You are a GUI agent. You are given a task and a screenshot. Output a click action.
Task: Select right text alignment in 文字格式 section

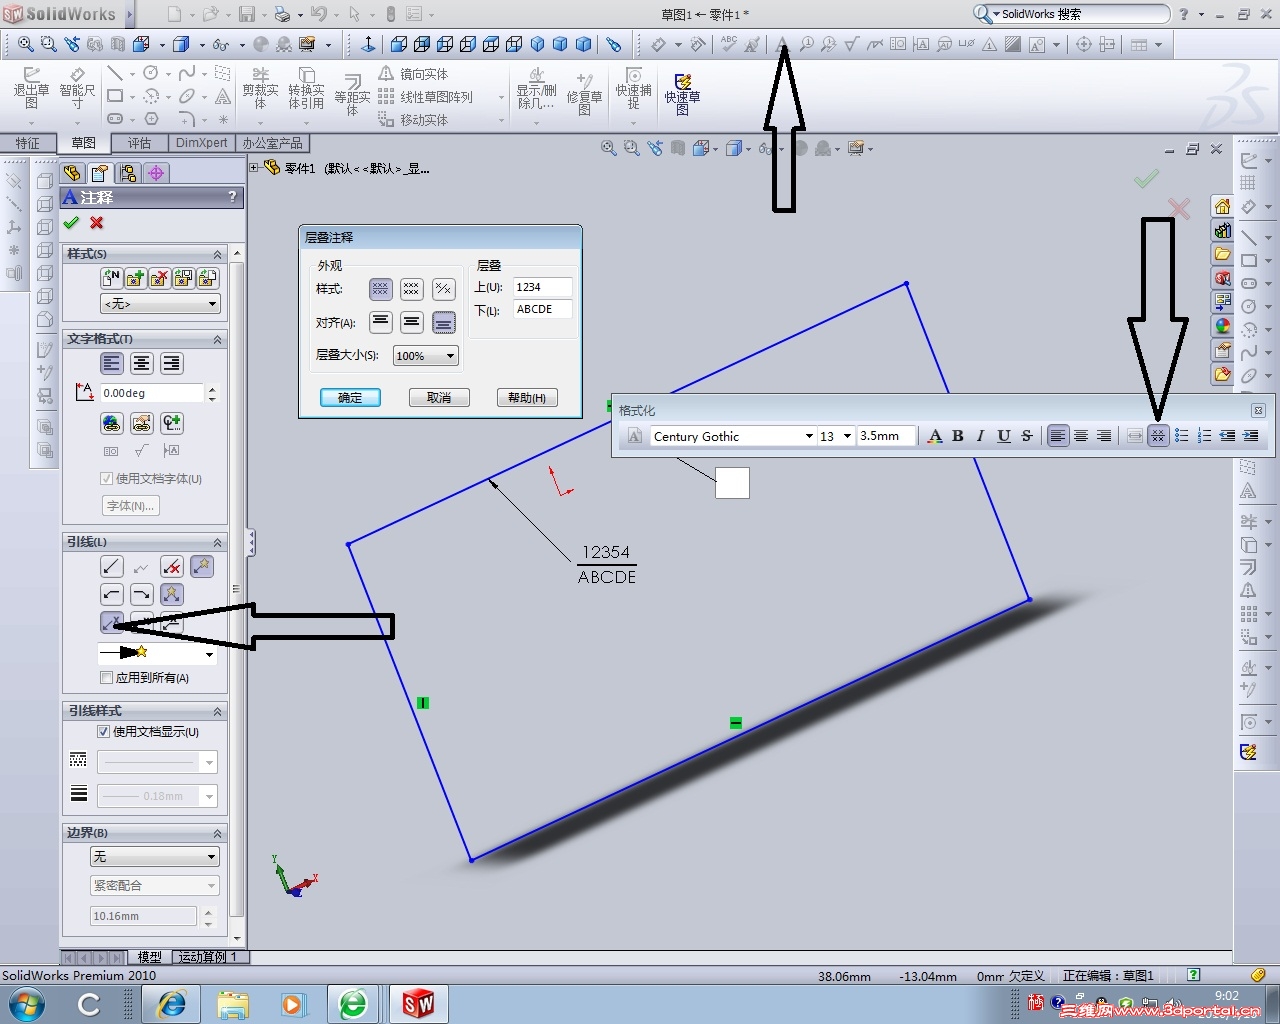[172, 364]
